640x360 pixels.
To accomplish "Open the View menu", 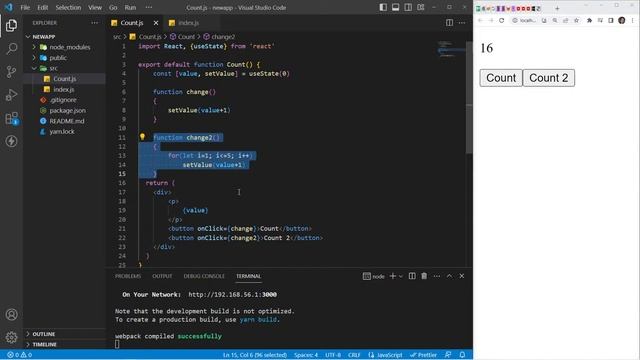I will click(x=95, y=7).
